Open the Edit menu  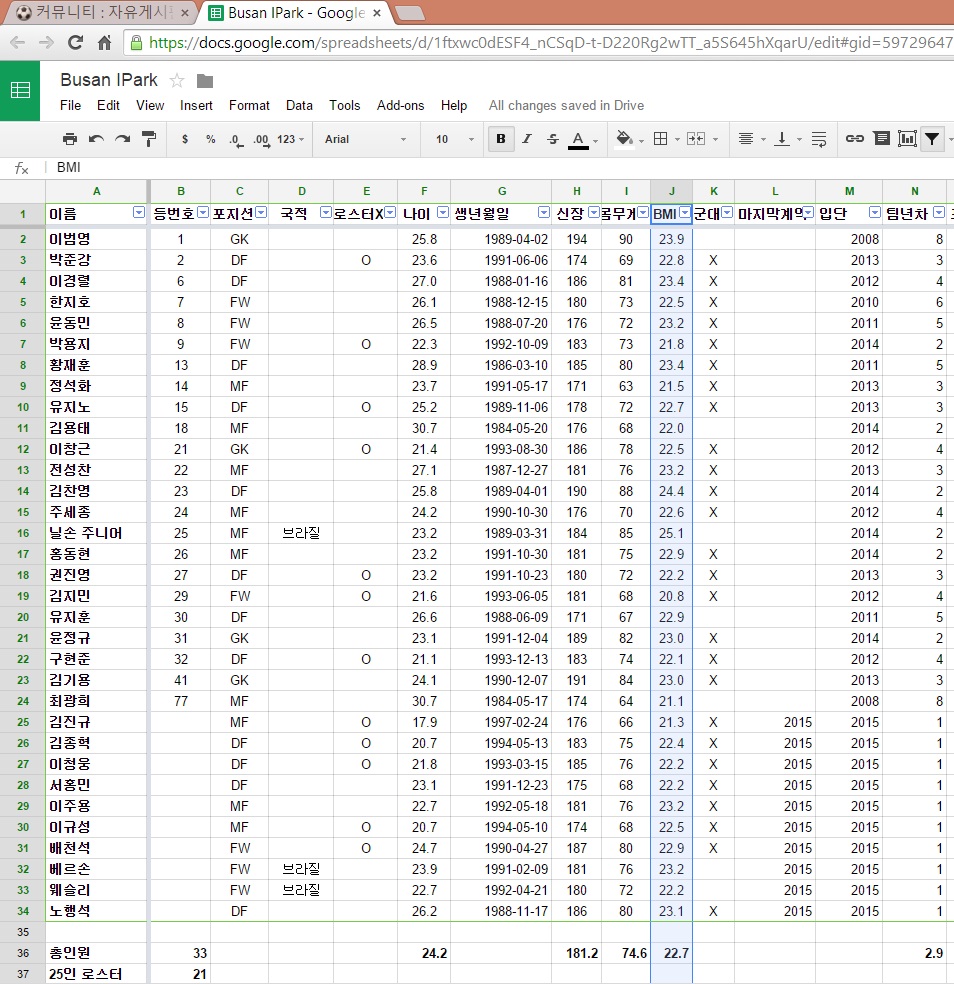point(108,105)
